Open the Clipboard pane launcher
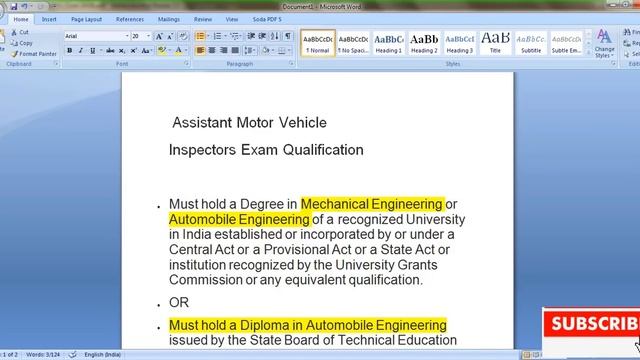The height and width of the screenshot is (360, 640). point(56,64)
